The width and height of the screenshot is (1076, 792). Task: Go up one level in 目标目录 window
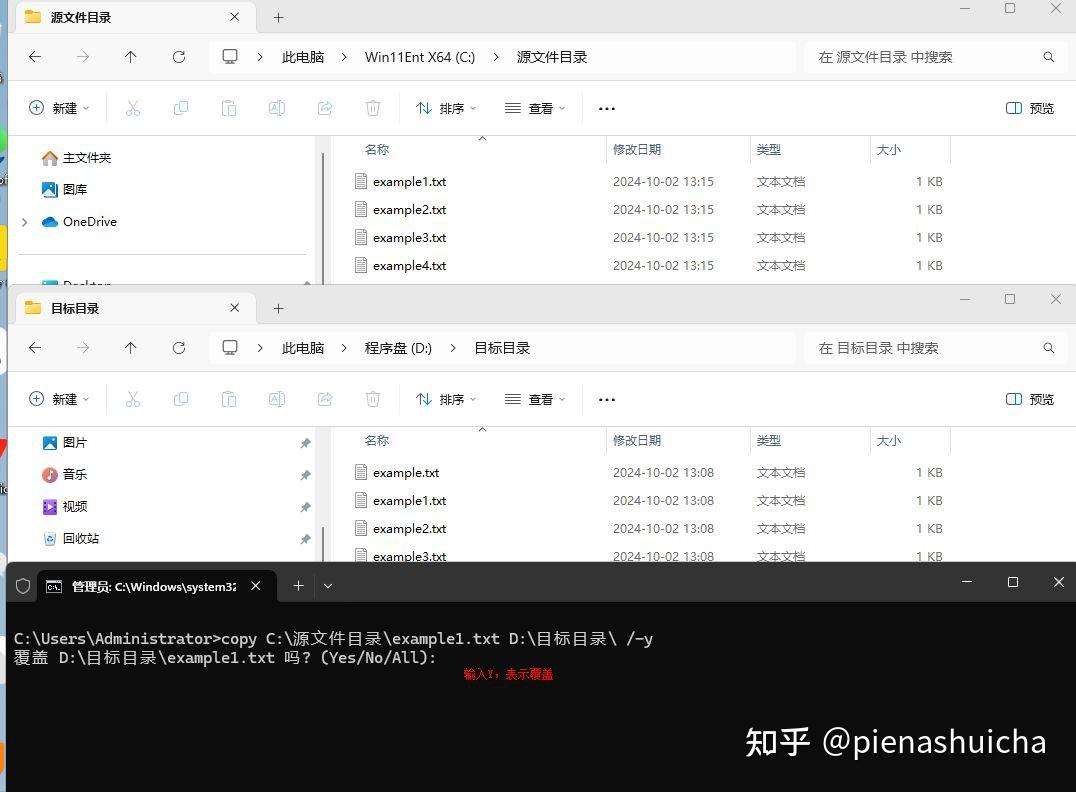coord(130,348)
